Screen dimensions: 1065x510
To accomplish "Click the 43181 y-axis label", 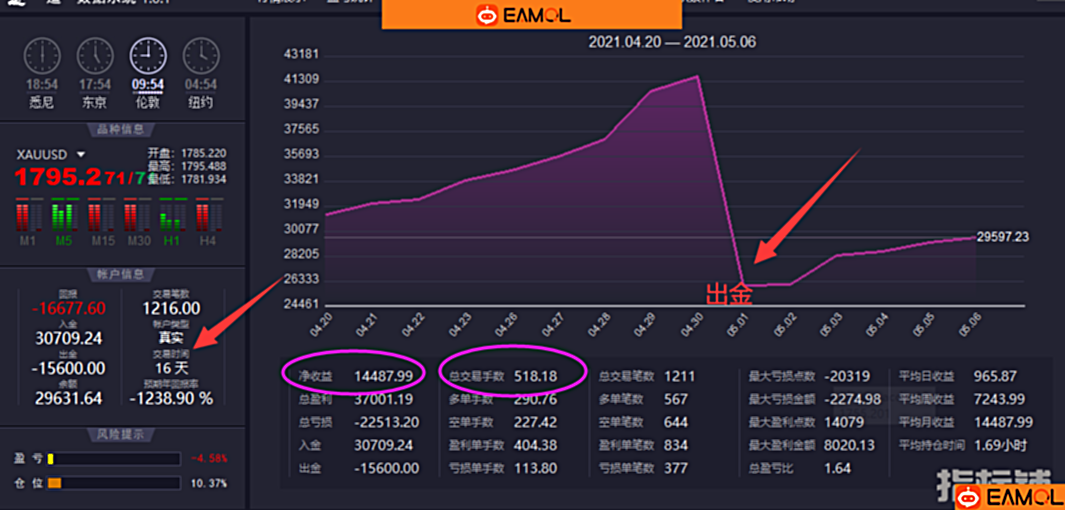I will [302, 54].
